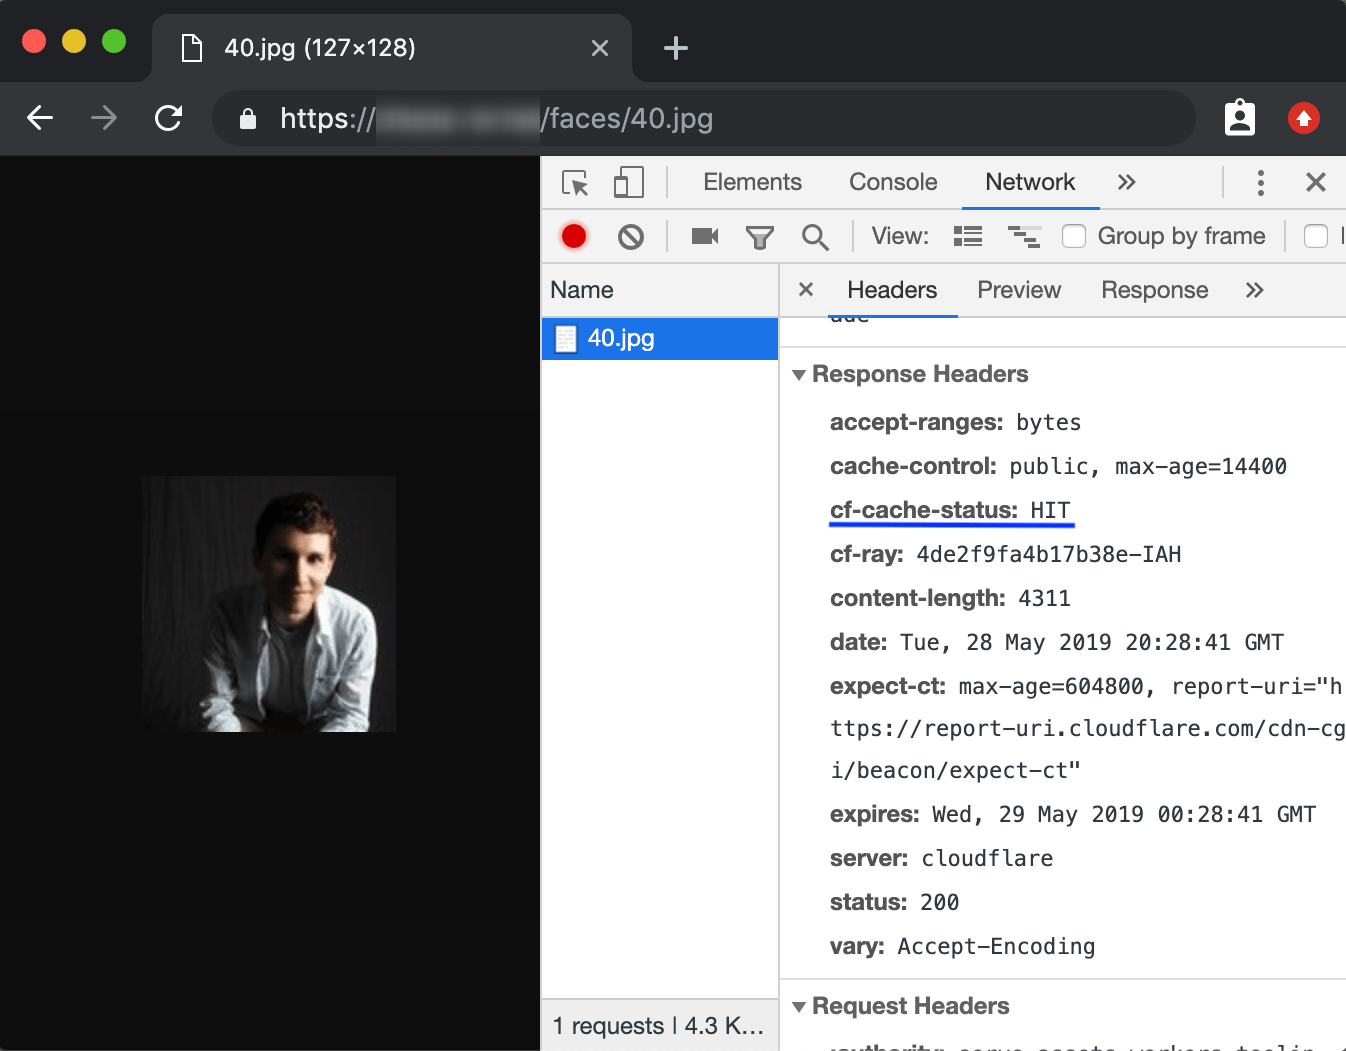Open the network request filter funnel
The width and height of the screenshot is (1346, 1051).
pyautogui.click(x=760, y=236)
